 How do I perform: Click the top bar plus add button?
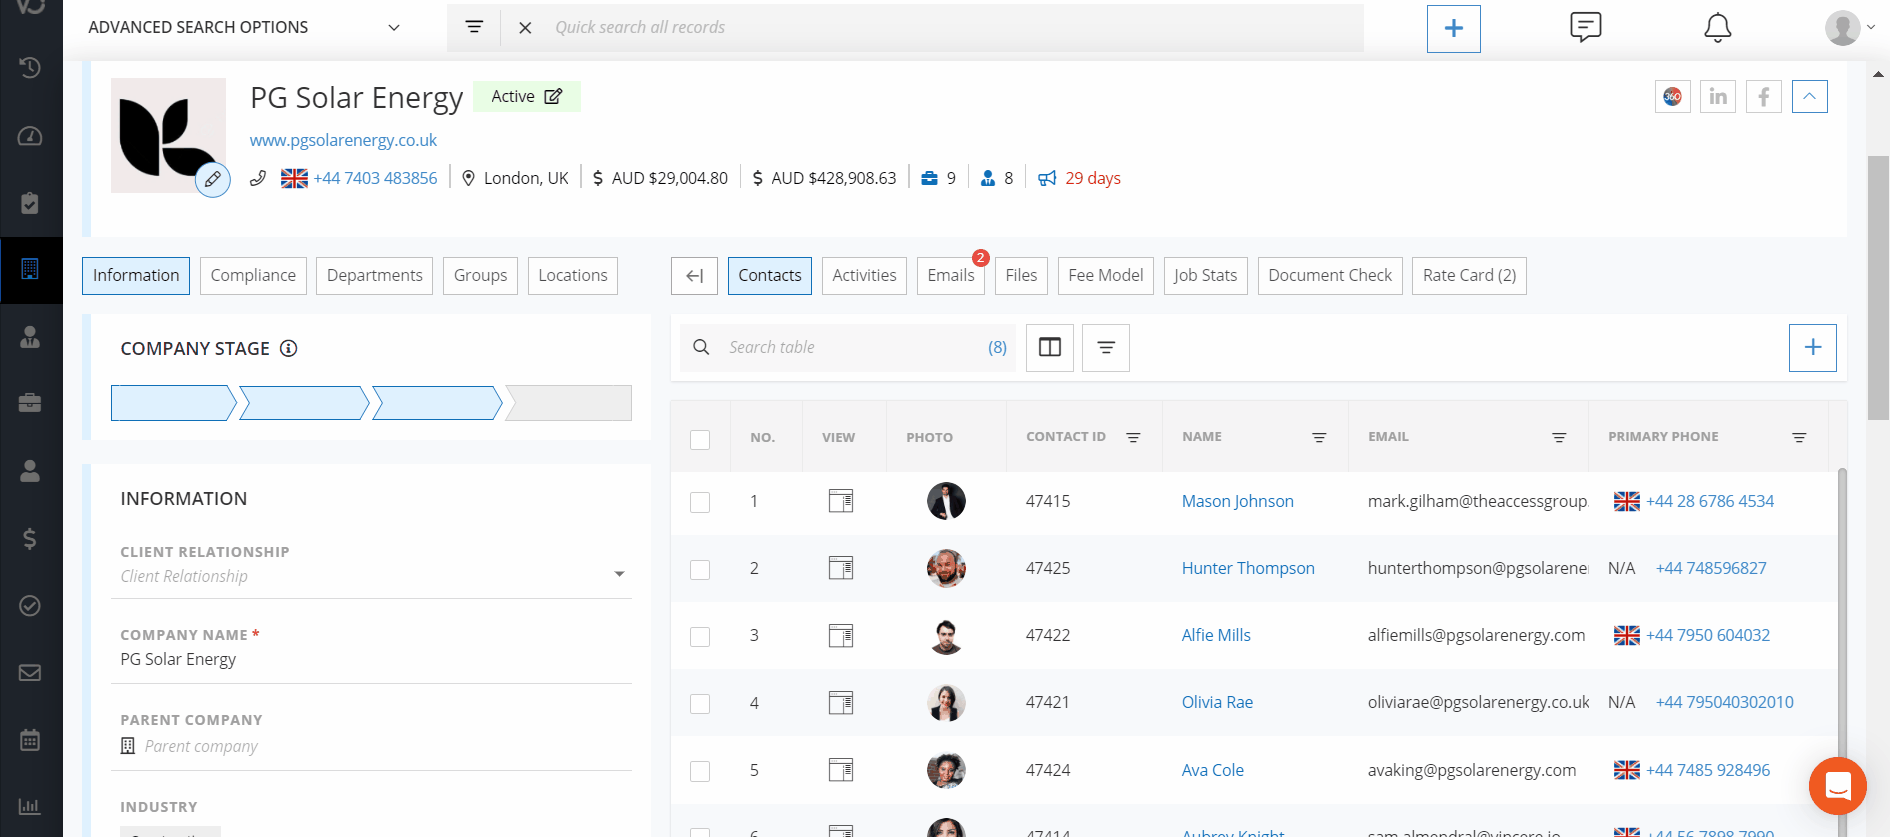tap(1453, 28)
